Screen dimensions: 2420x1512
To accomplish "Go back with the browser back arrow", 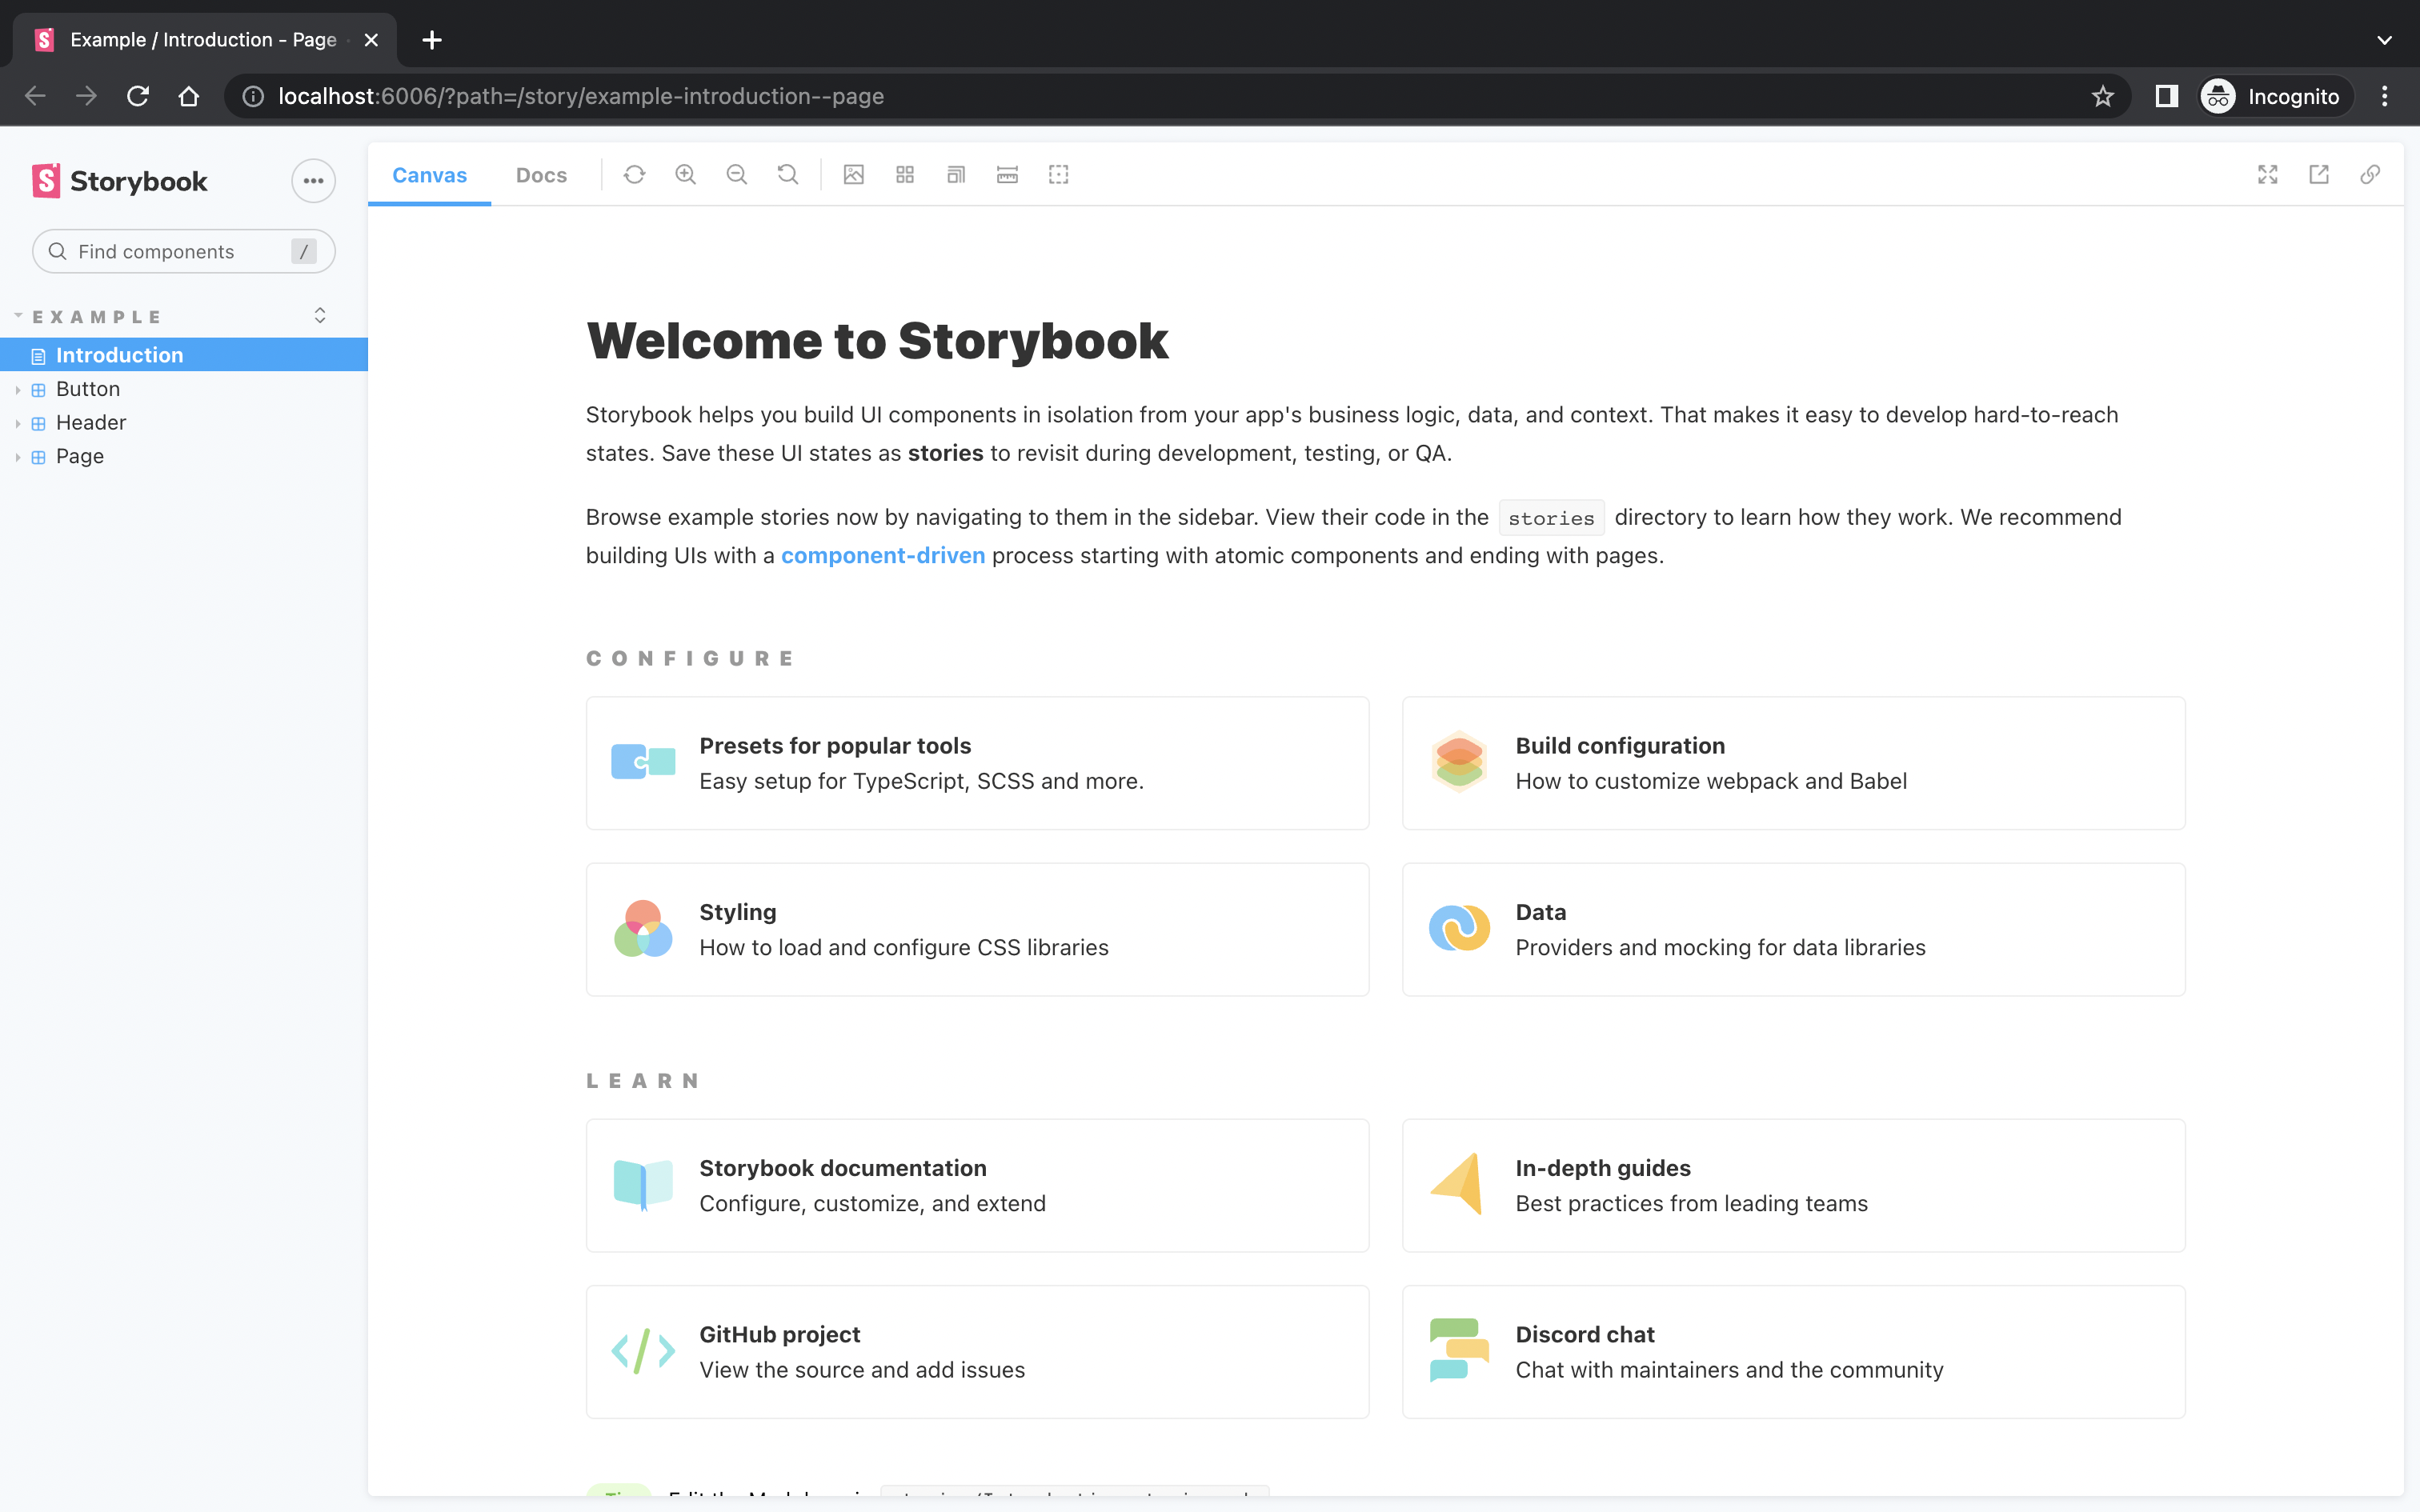I will (x=36, y=96).
